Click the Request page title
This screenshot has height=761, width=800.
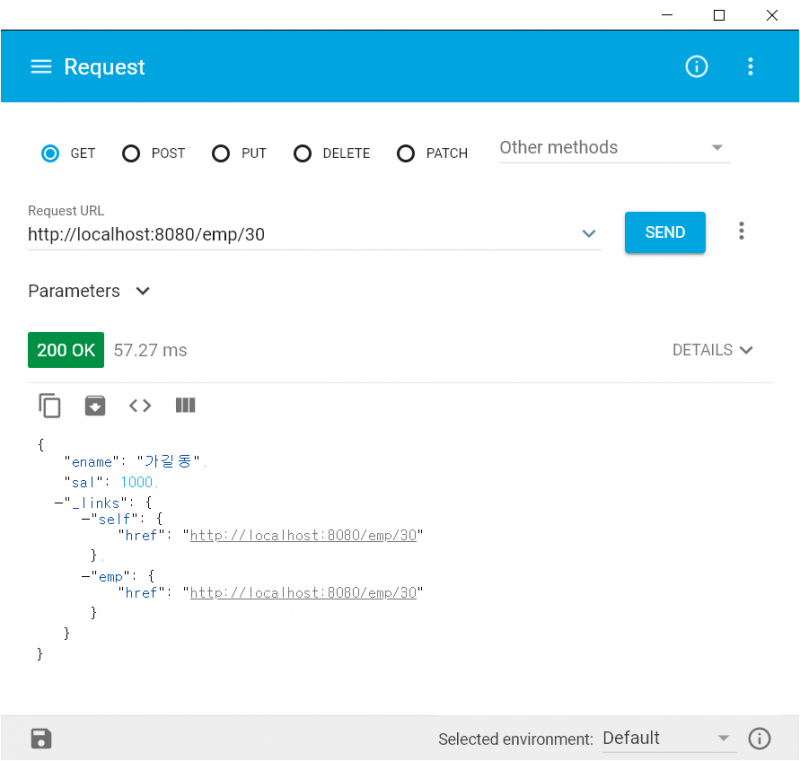104,67
